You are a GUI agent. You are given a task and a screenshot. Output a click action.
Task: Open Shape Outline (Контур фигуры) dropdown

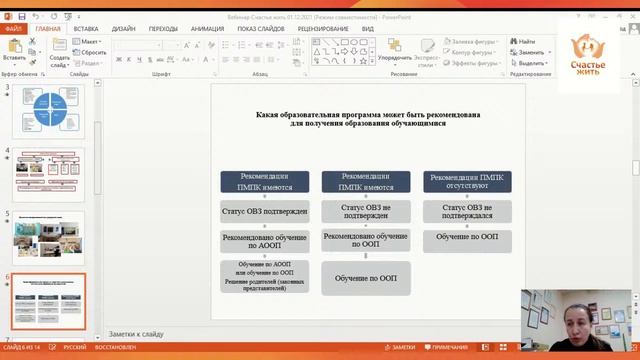[470, 52]
